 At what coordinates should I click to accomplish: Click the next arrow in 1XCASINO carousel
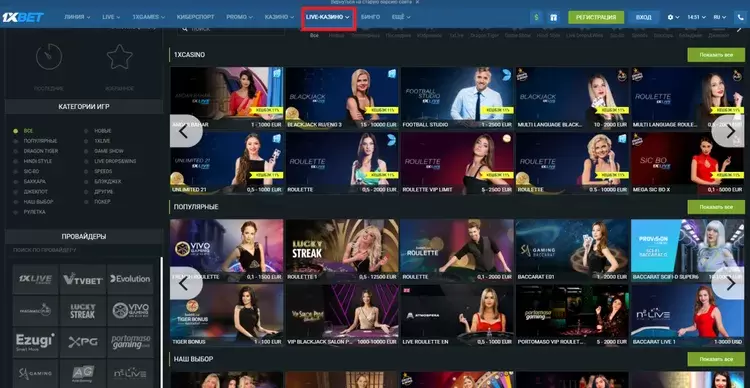tap(728, 131)
